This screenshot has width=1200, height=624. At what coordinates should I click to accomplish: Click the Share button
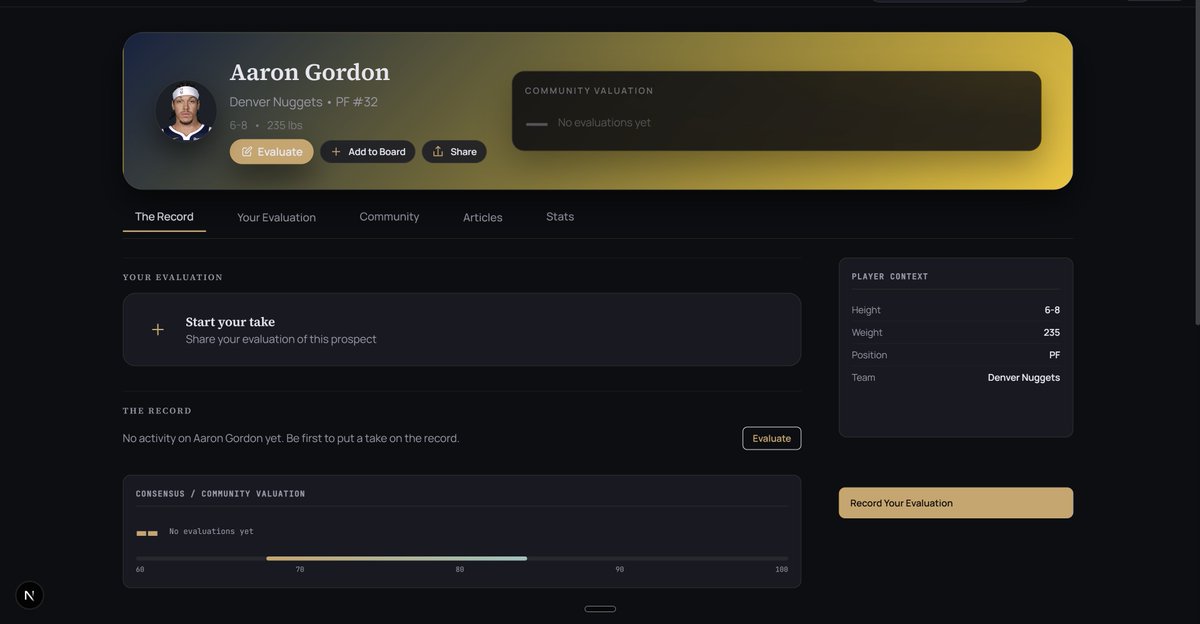(454, 152)
